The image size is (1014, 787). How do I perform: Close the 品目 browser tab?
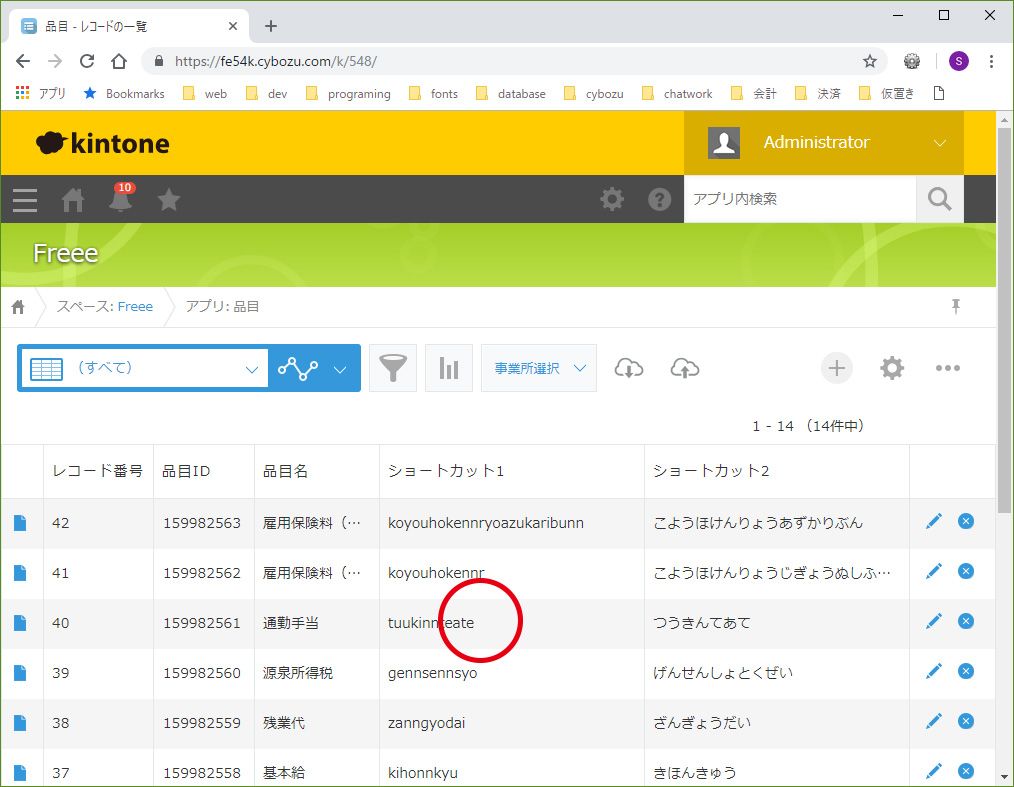[x=233, y=27]
